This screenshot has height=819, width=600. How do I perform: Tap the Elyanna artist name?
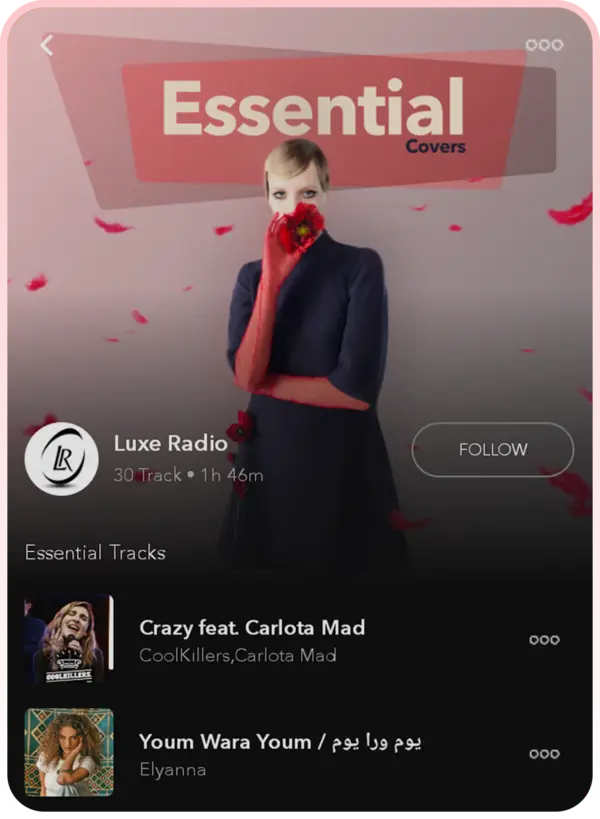[x=172, y=770]
